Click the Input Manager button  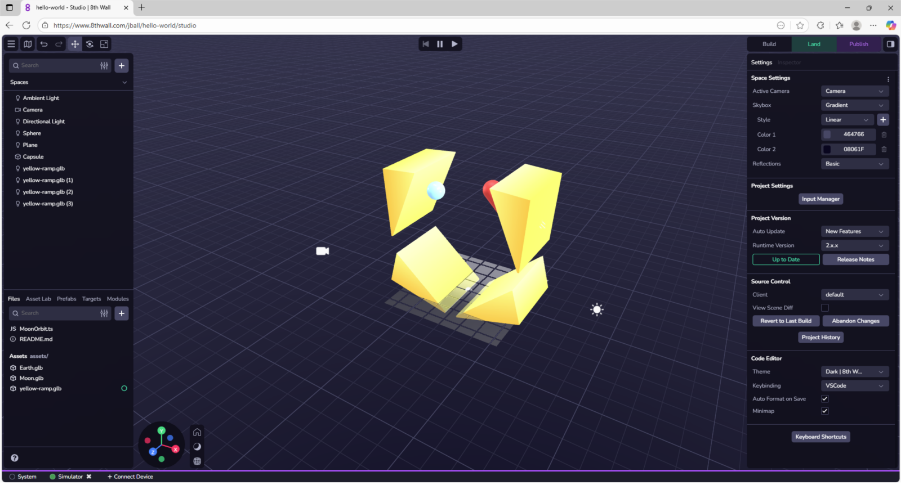click(820, 199)
